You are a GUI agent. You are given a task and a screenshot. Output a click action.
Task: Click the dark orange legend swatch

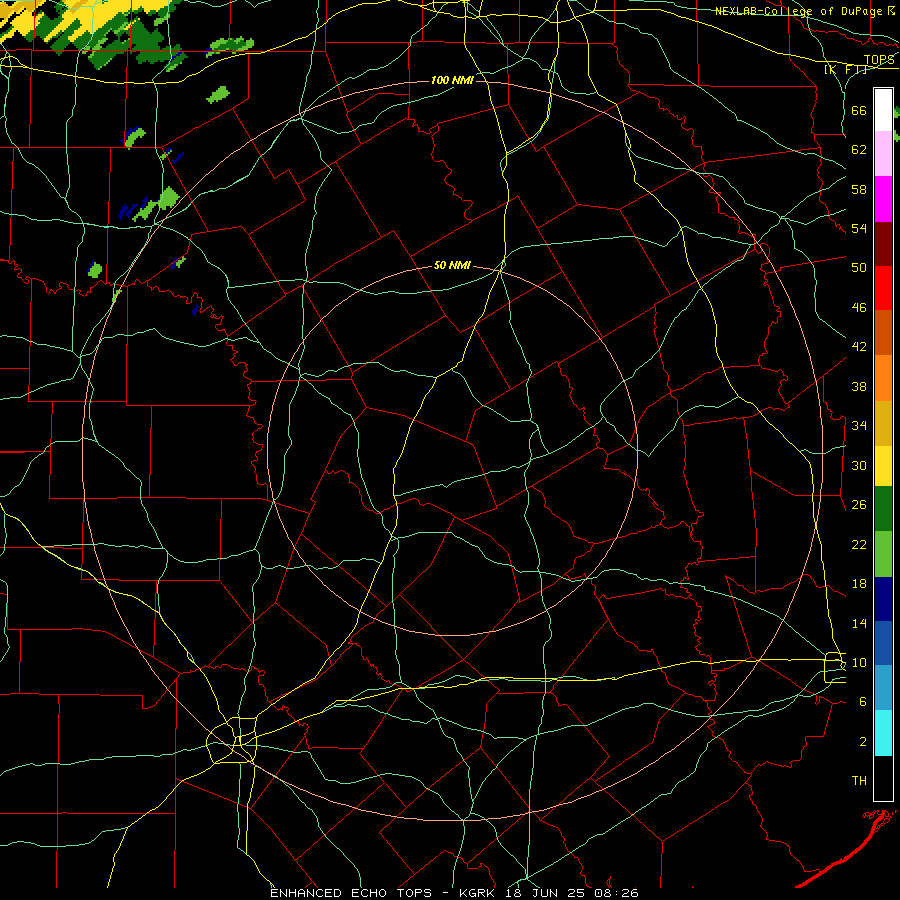click(883, 333)
